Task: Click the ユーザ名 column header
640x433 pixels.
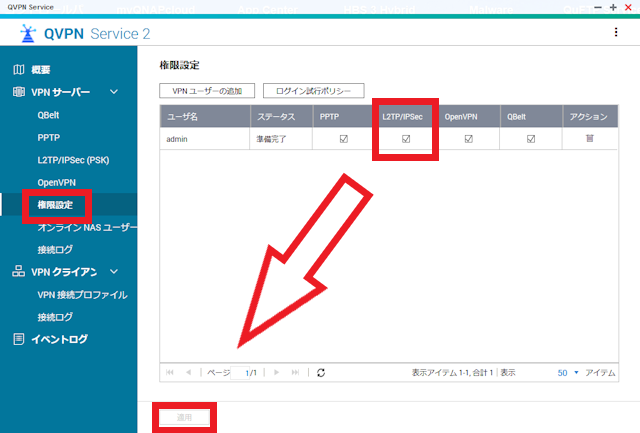Action: (205, 117)
